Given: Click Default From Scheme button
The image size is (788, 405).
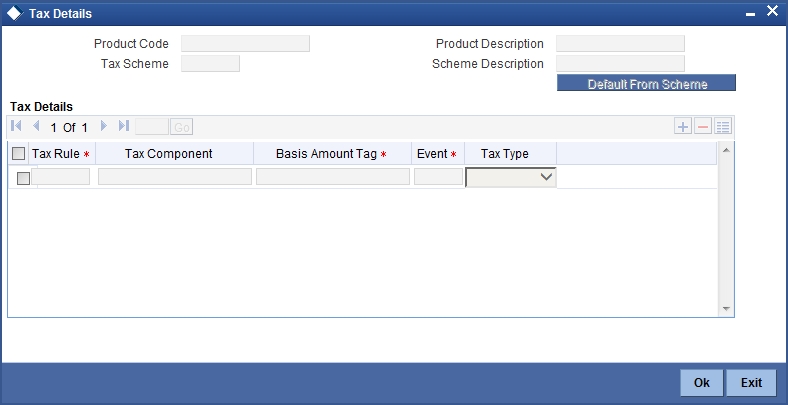Looking at the screenshot, I should 646,83.
